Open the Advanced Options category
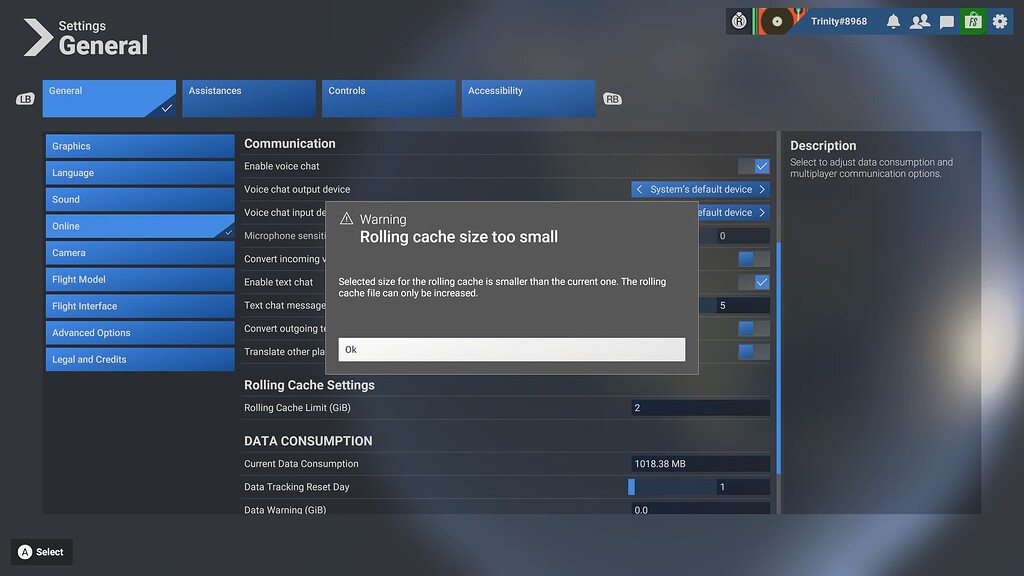 click(140, 332)
